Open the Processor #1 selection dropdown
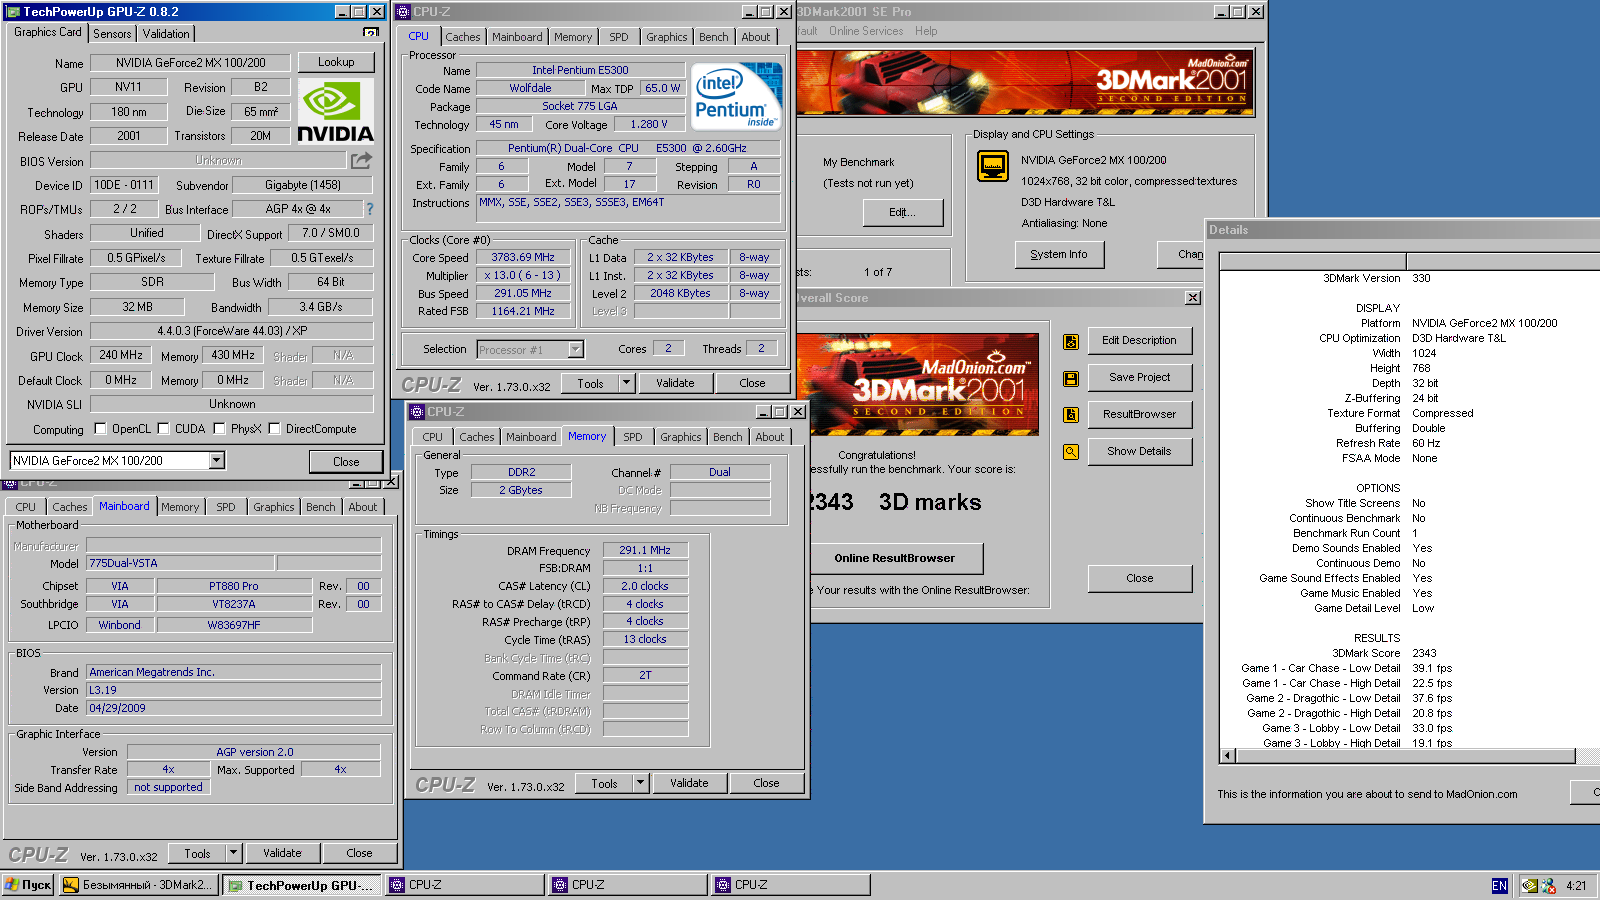 576,350
